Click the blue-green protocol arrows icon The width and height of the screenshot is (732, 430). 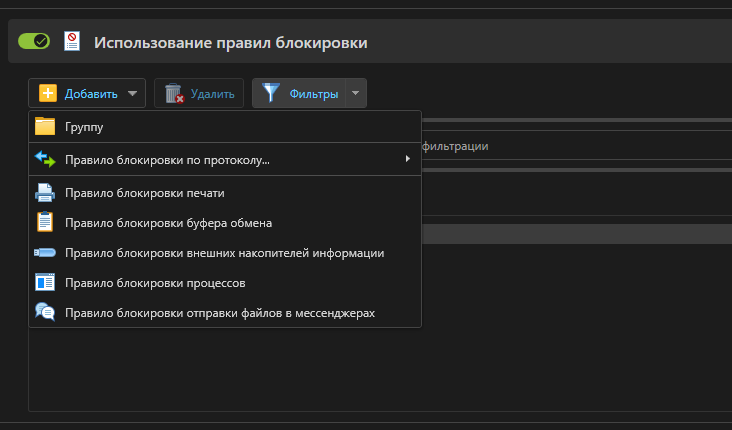click(x=45, y=159)
